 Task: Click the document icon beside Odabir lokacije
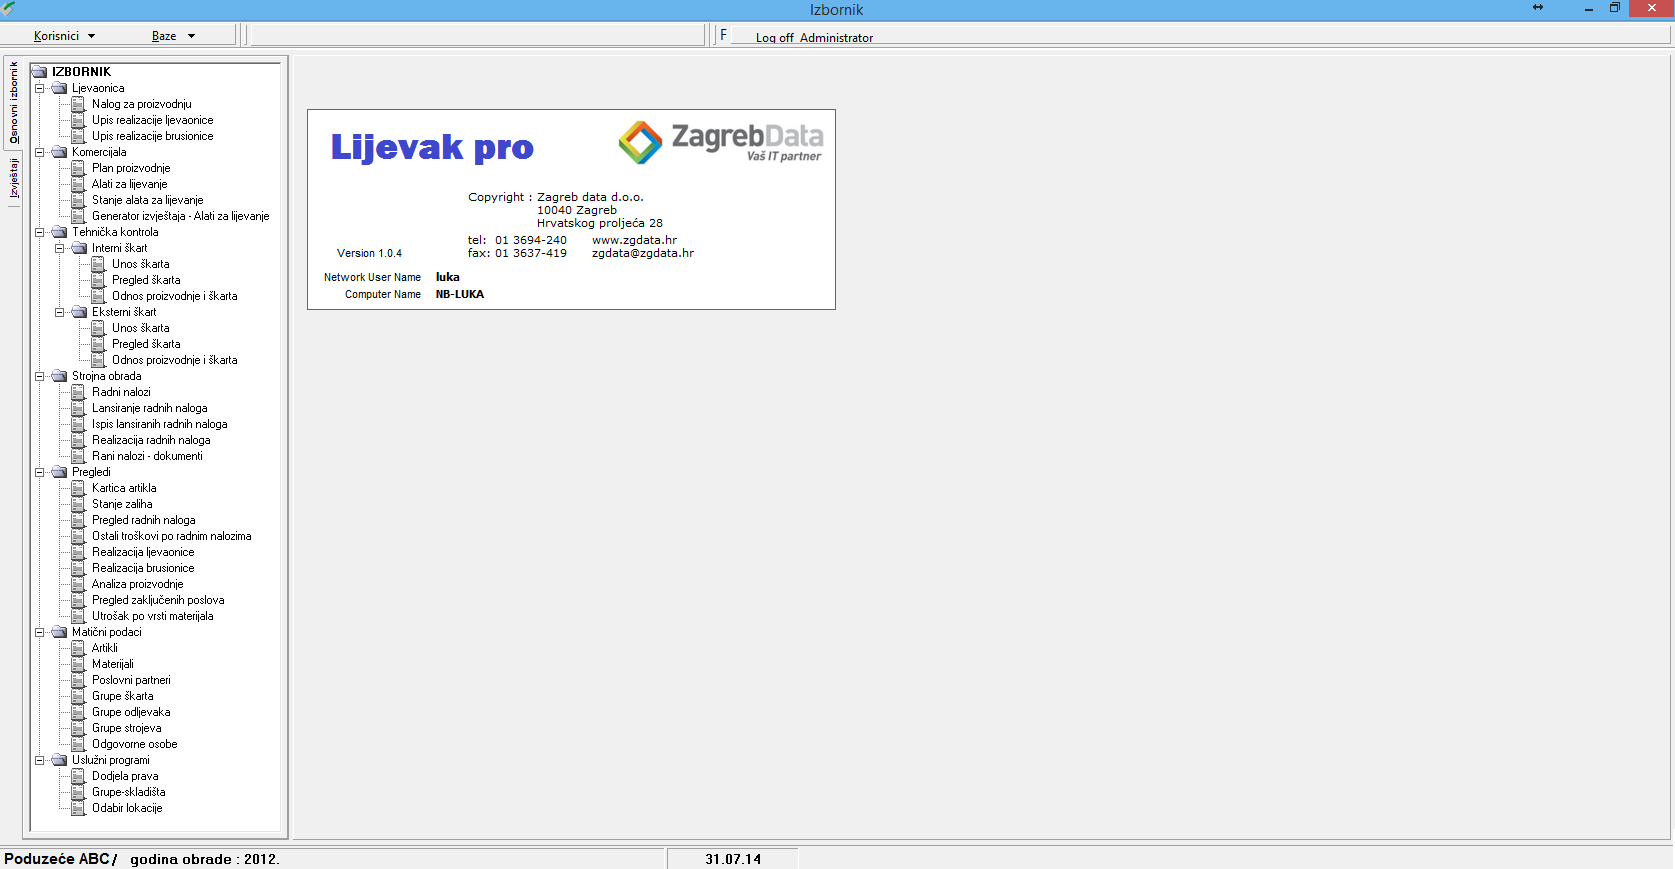79,808
